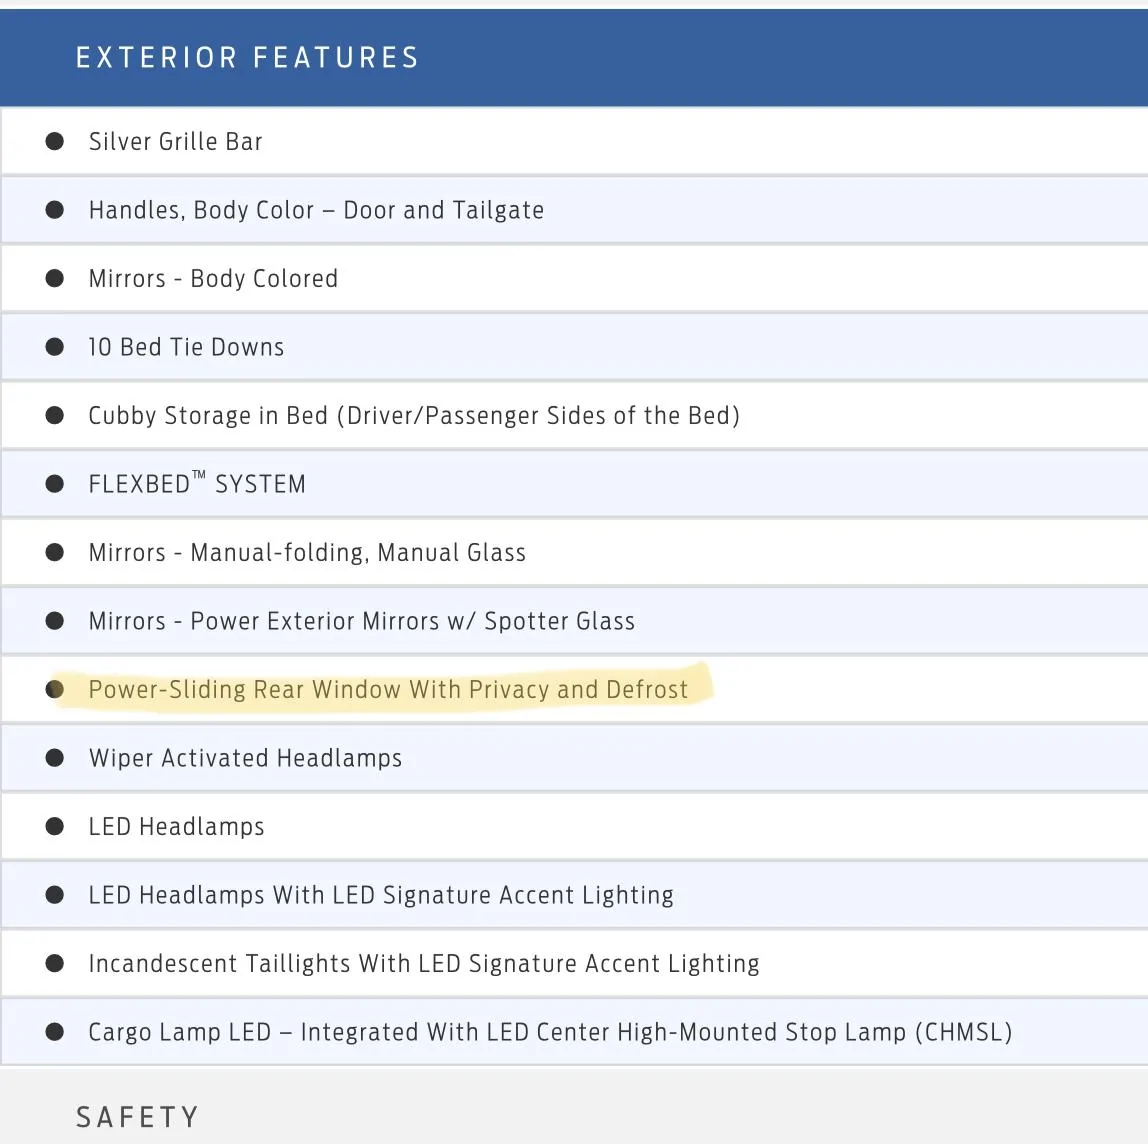Click the highlighted Power-Sliding Rear Window text
Image resolution: width=1148 pixels, height=1144 pixels.
point(388,689)
